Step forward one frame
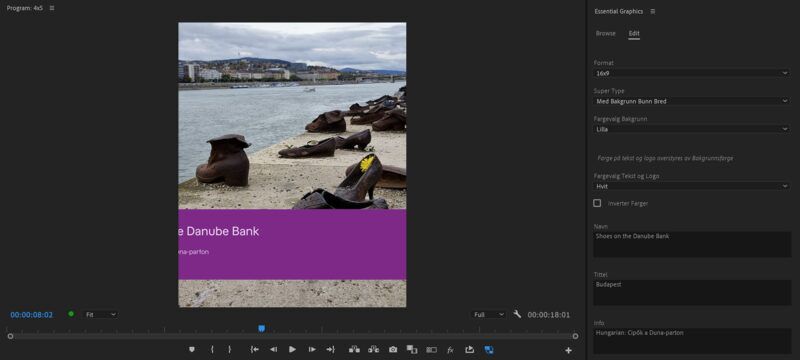 pos(312,350)
